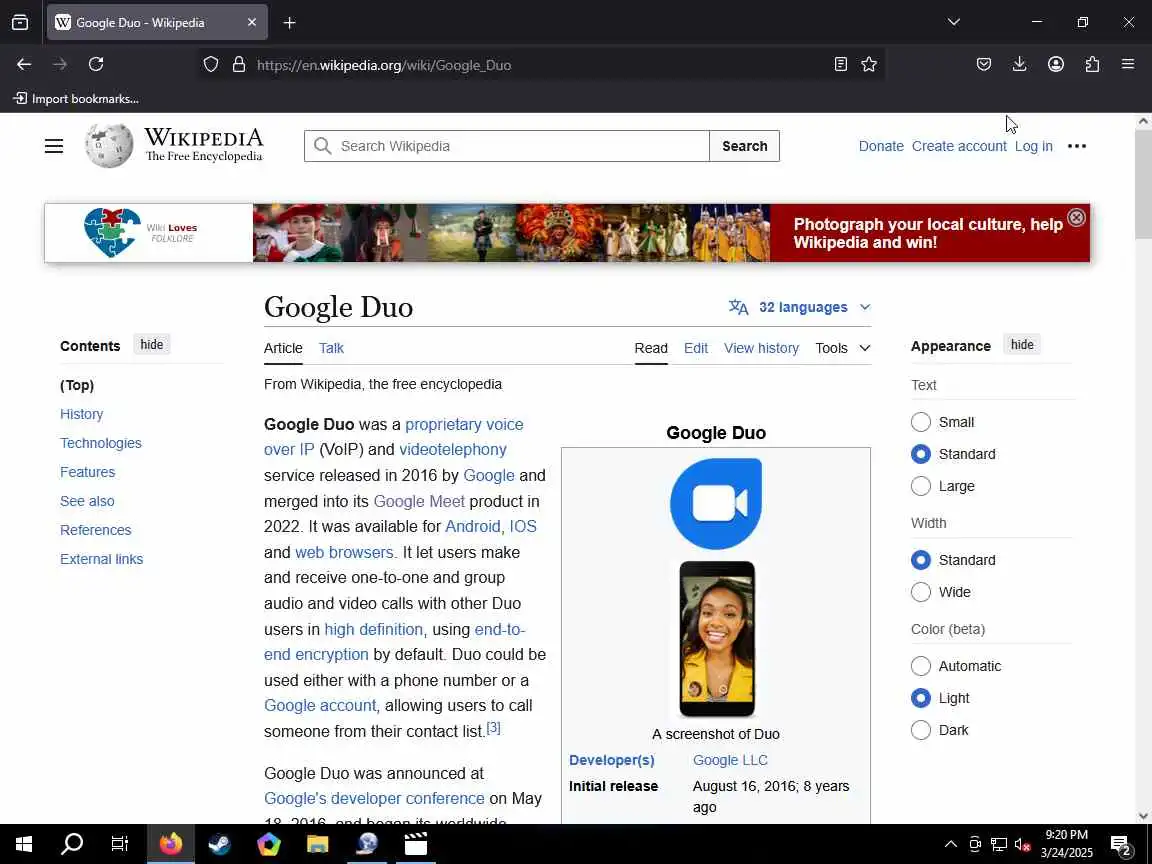Open the Edit tab
This screenshot has height=864, width=1152.
pyautogui.click(x=696, y=348)
